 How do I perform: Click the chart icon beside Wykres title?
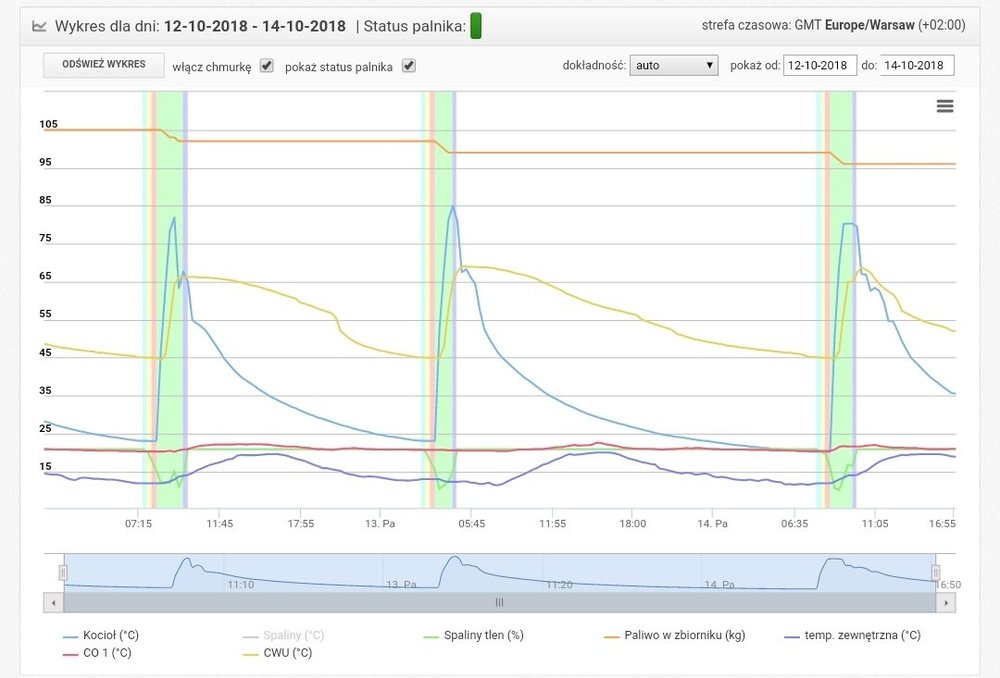click(x=39, y=26)
